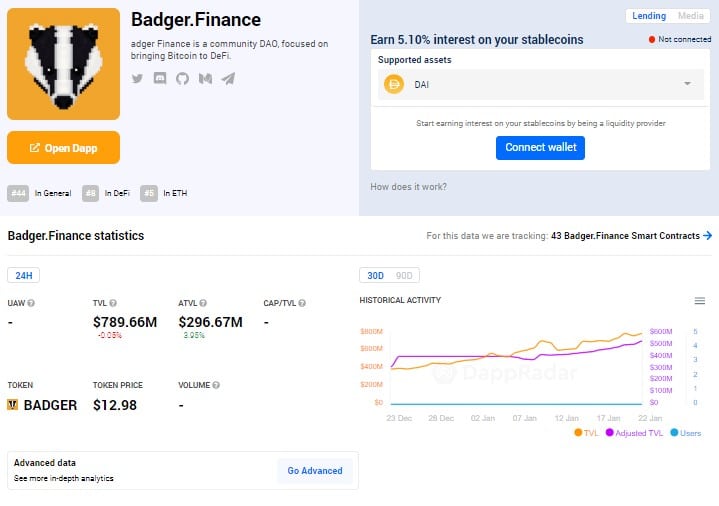Open the Medium blog icon
The height and width of the screenshot is (506, 719).
(205, 78)
